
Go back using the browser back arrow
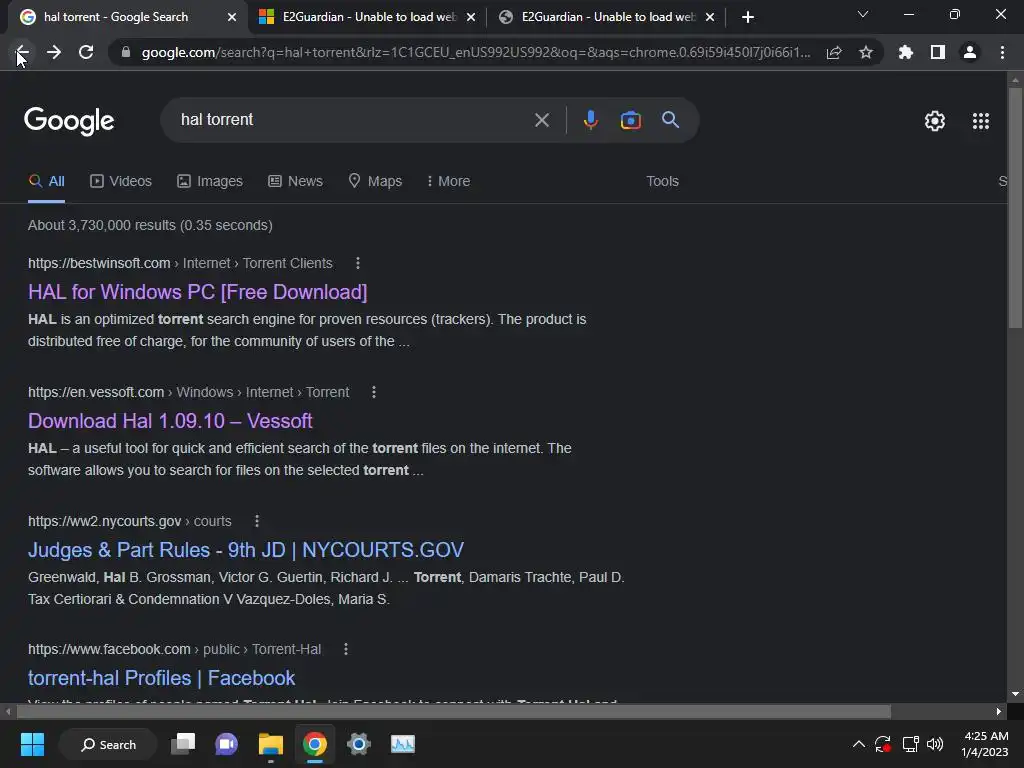pos(22,52)
